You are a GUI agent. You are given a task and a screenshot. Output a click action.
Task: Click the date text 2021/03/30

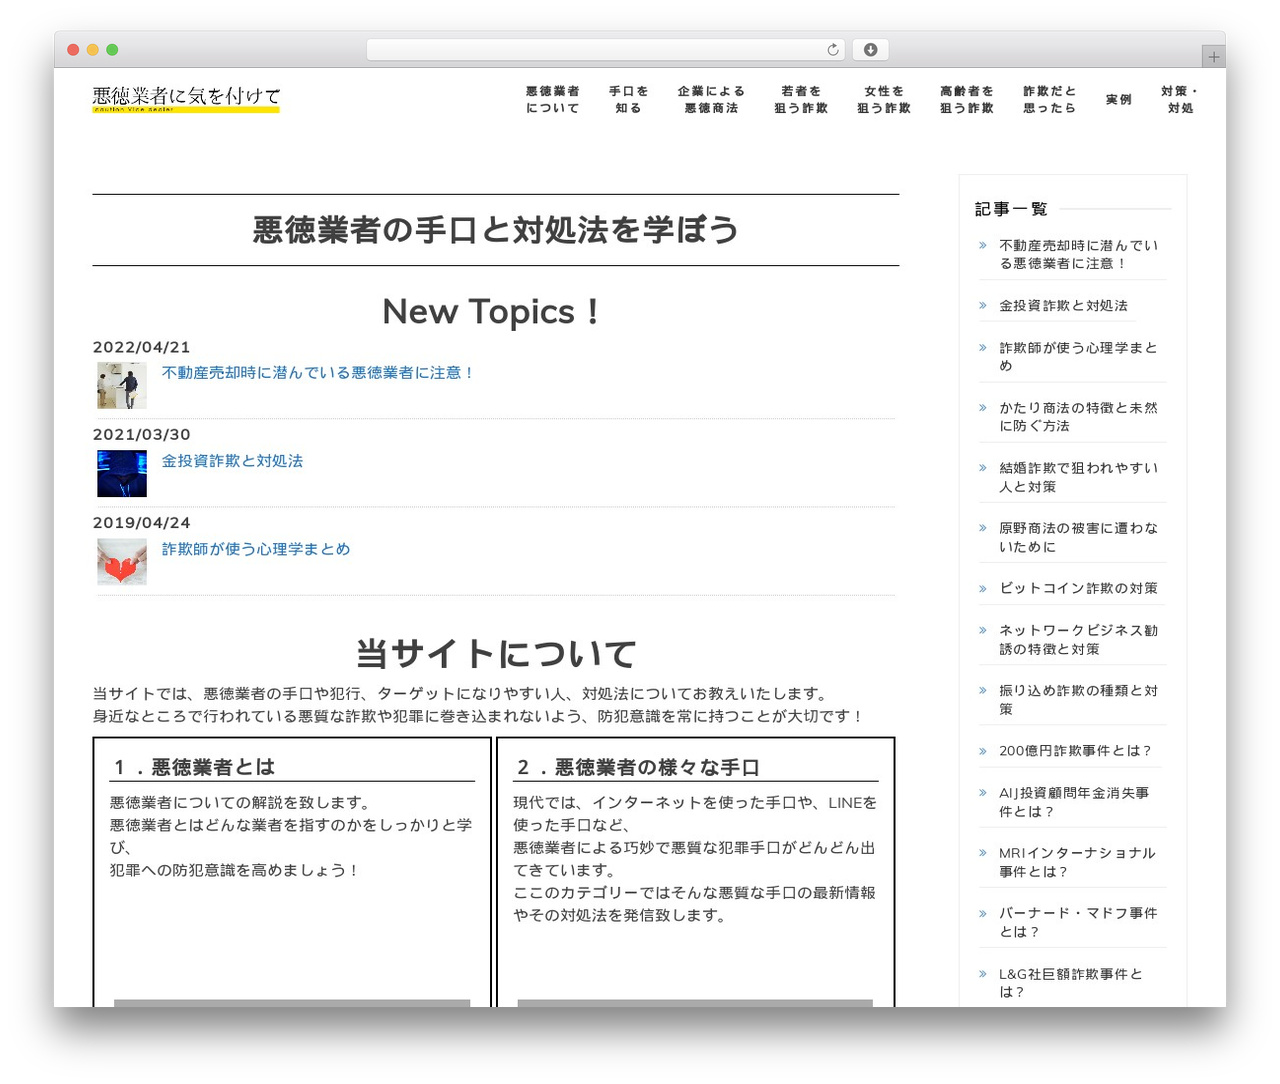(141, 435)
